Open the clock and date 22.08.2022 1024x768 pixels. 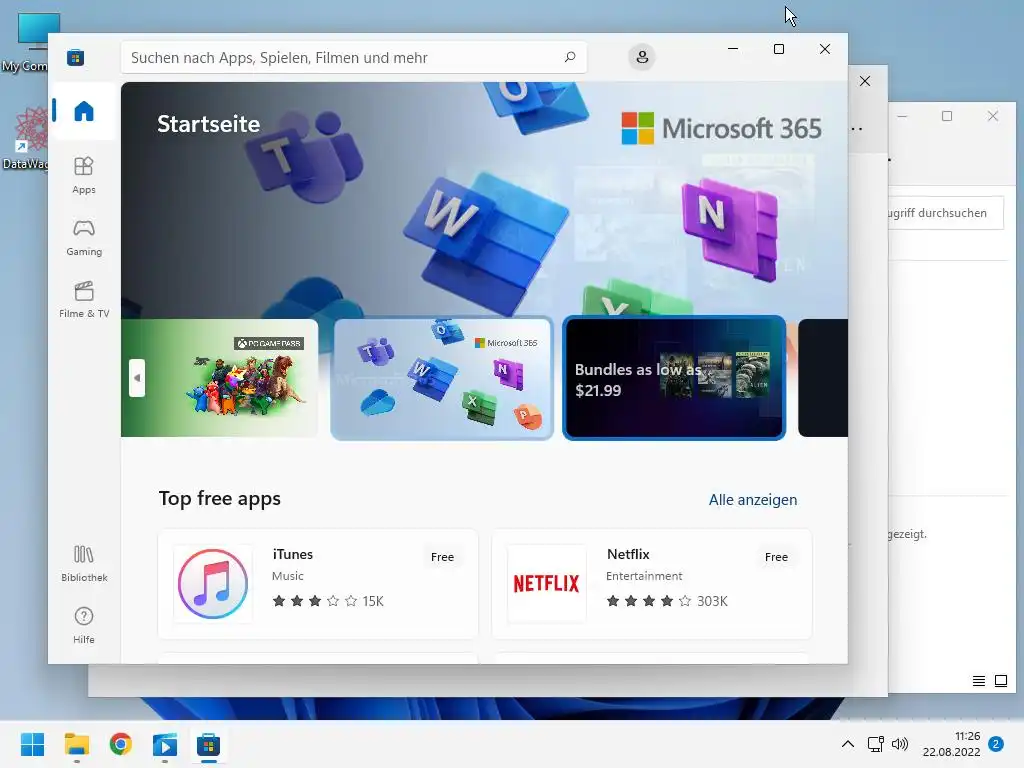click(952, 744)
